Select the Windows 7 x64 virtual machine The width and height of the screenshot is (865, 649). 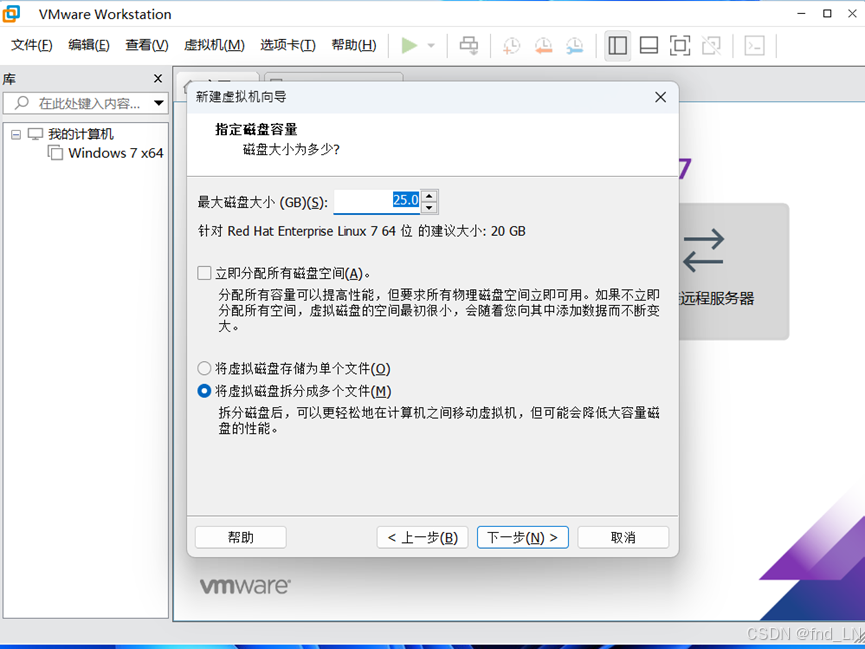(x=113, y=153)
